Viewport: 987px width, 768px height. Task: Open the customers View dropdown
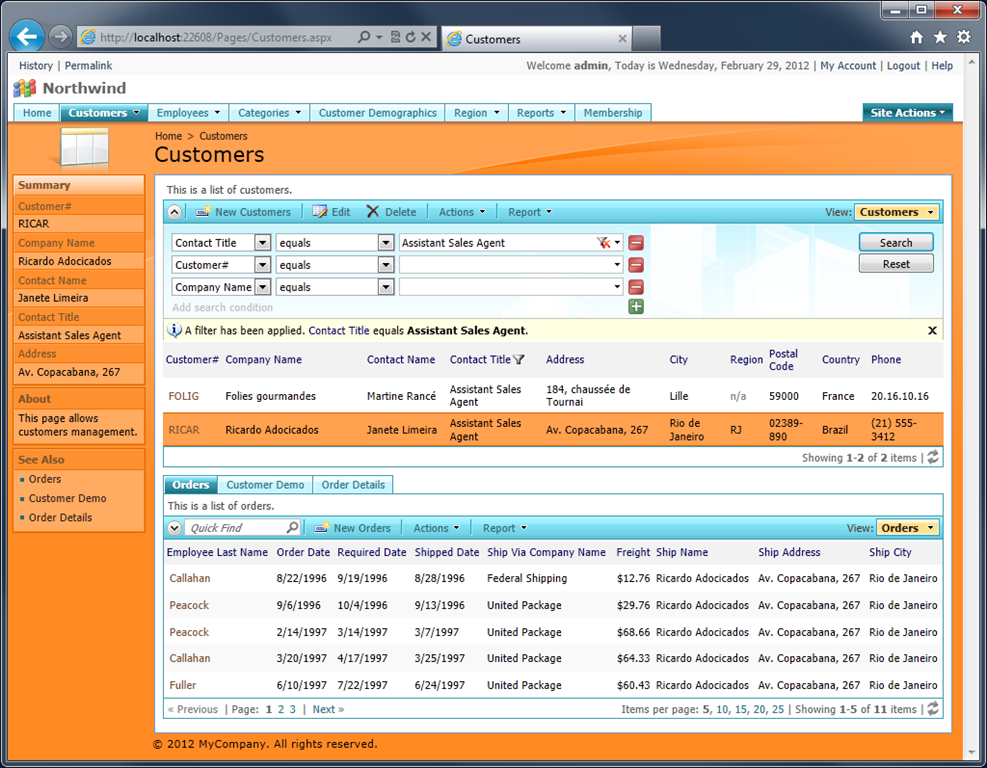(x=896, y=212)
